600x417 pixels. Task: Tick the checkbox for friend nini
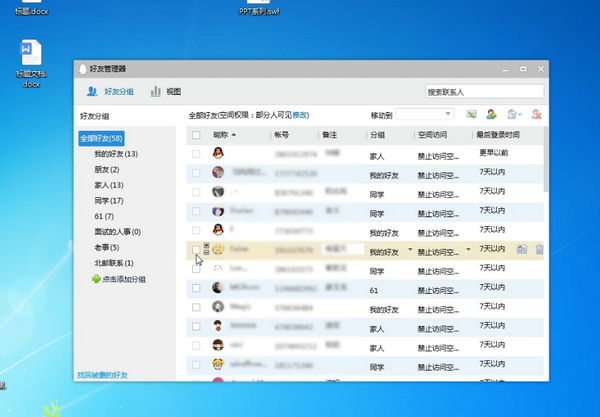coord(196,345)
